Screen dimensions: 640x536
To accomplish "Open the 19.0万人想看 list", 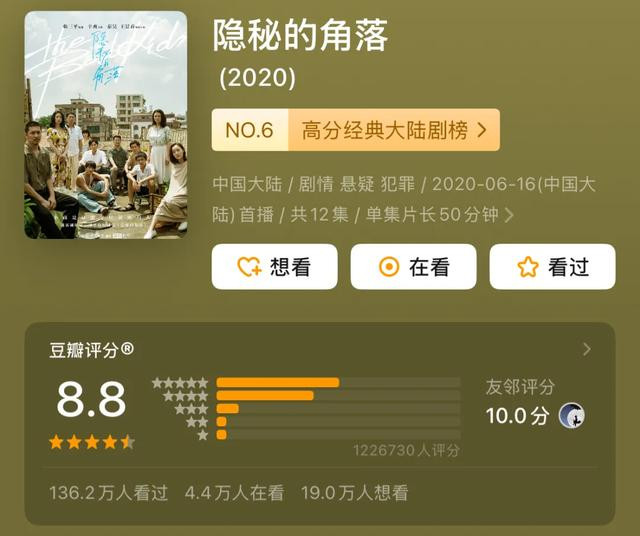I will tap(355, 493).
